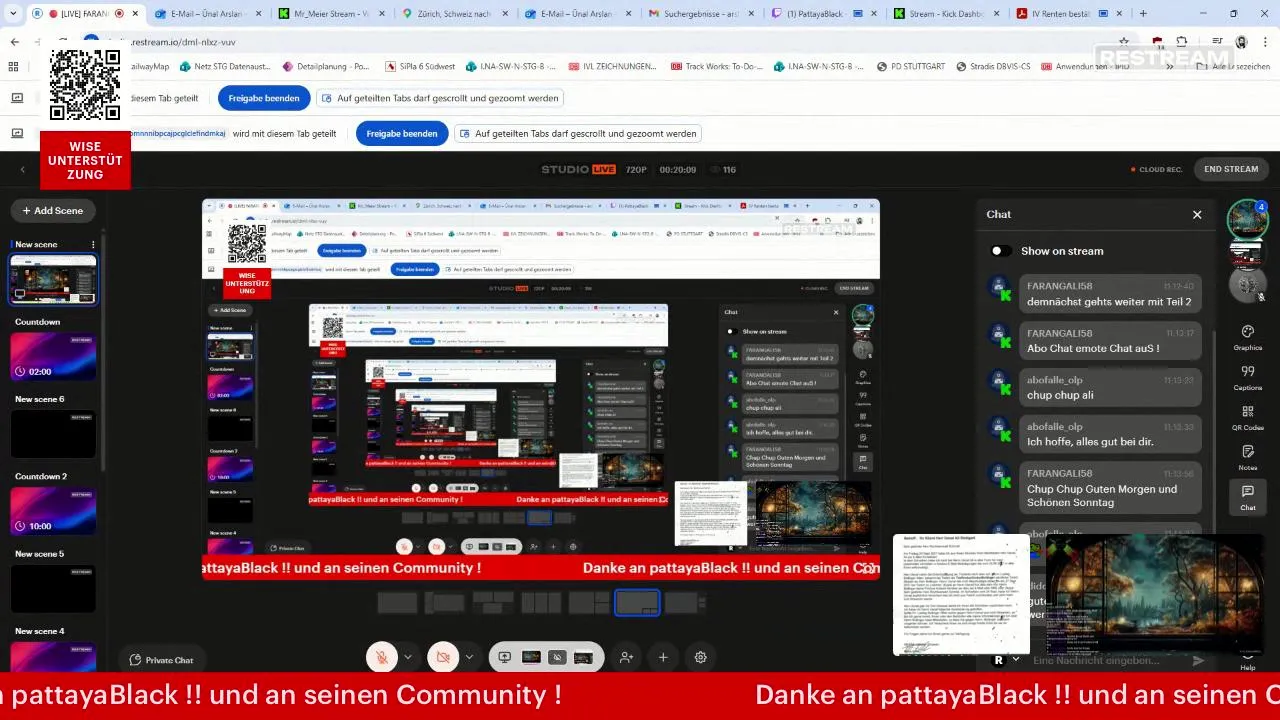Go back with the browser back arrow
The width and height of the screenshot is (1280, 720).
pos(15,42)
